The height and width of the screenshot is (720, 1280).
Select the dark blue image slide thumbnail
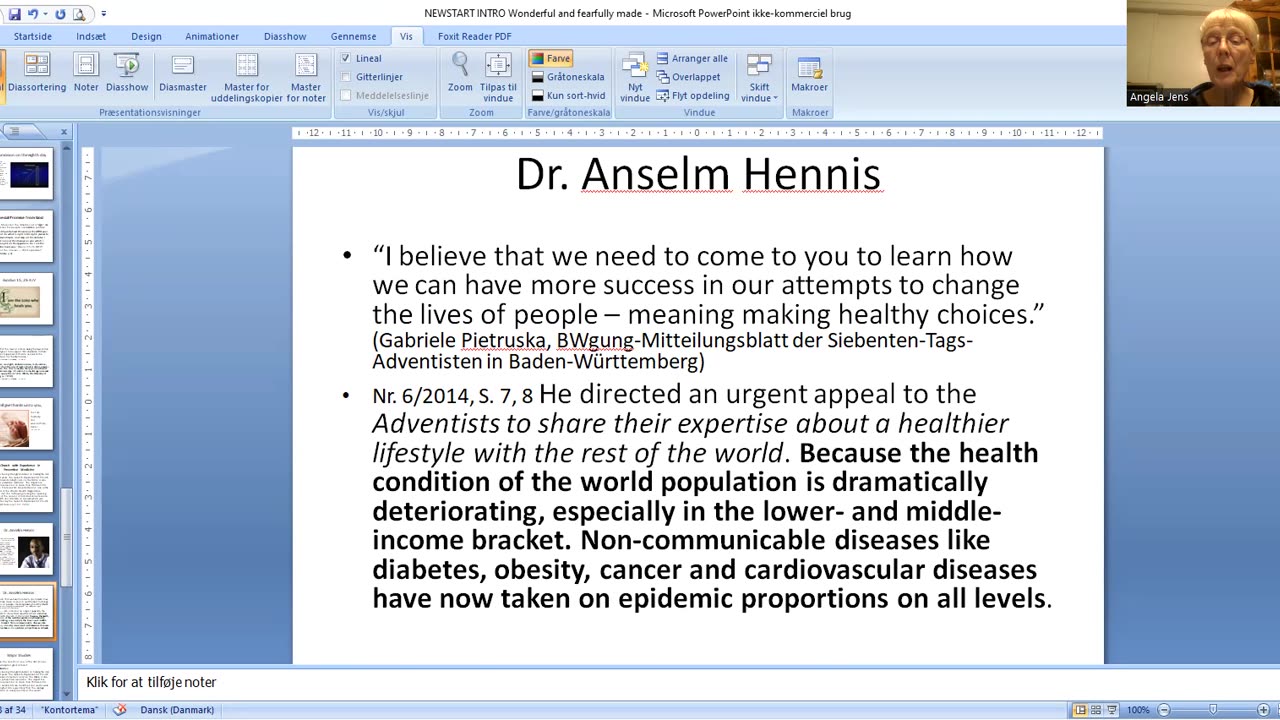point(27,173)
